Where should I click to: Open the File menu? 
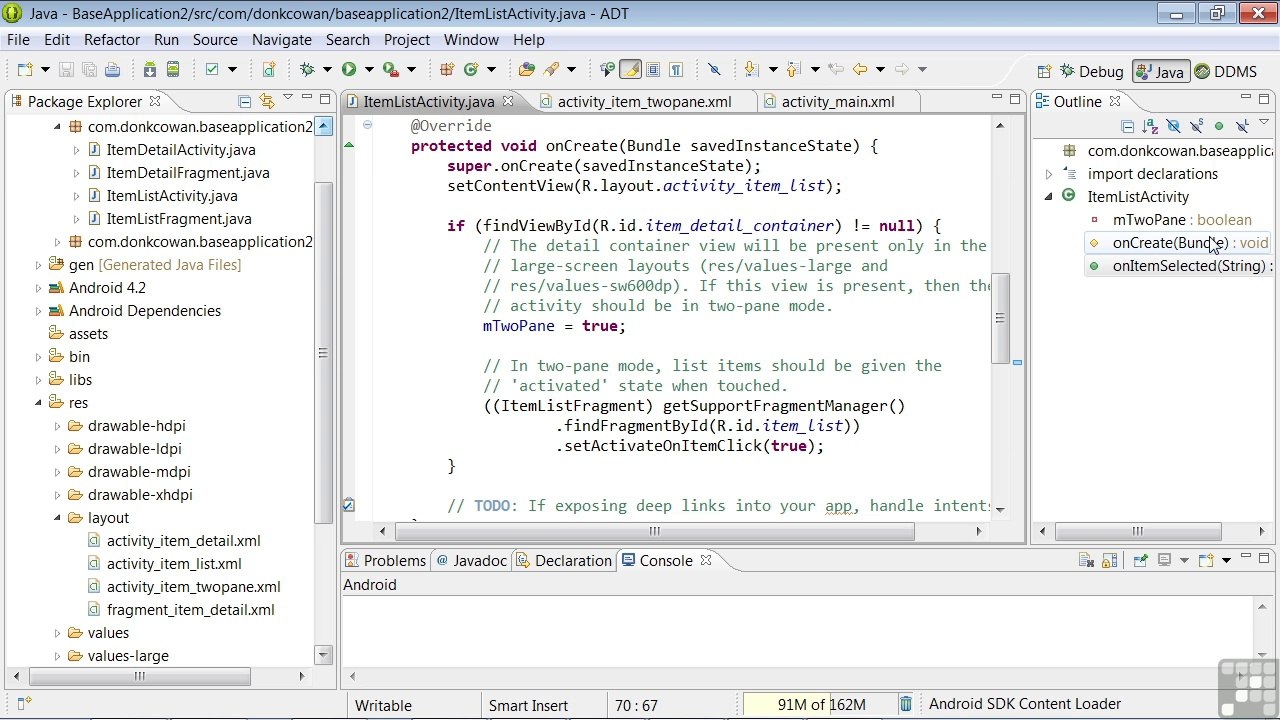(18, 40)
